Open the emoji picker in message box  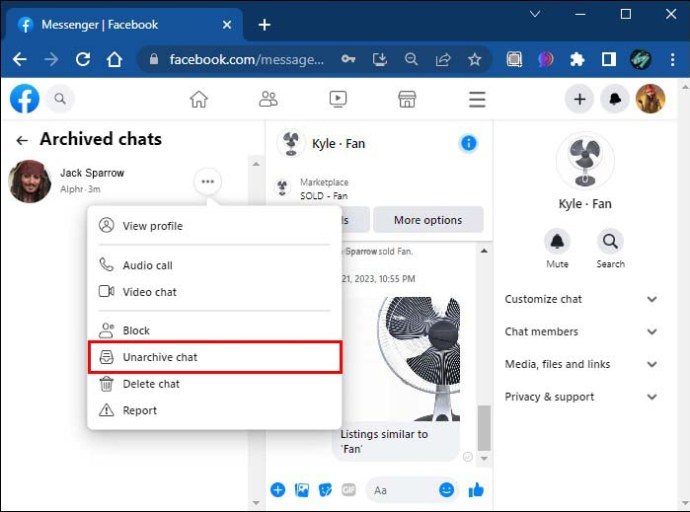(x=446, y=490)
